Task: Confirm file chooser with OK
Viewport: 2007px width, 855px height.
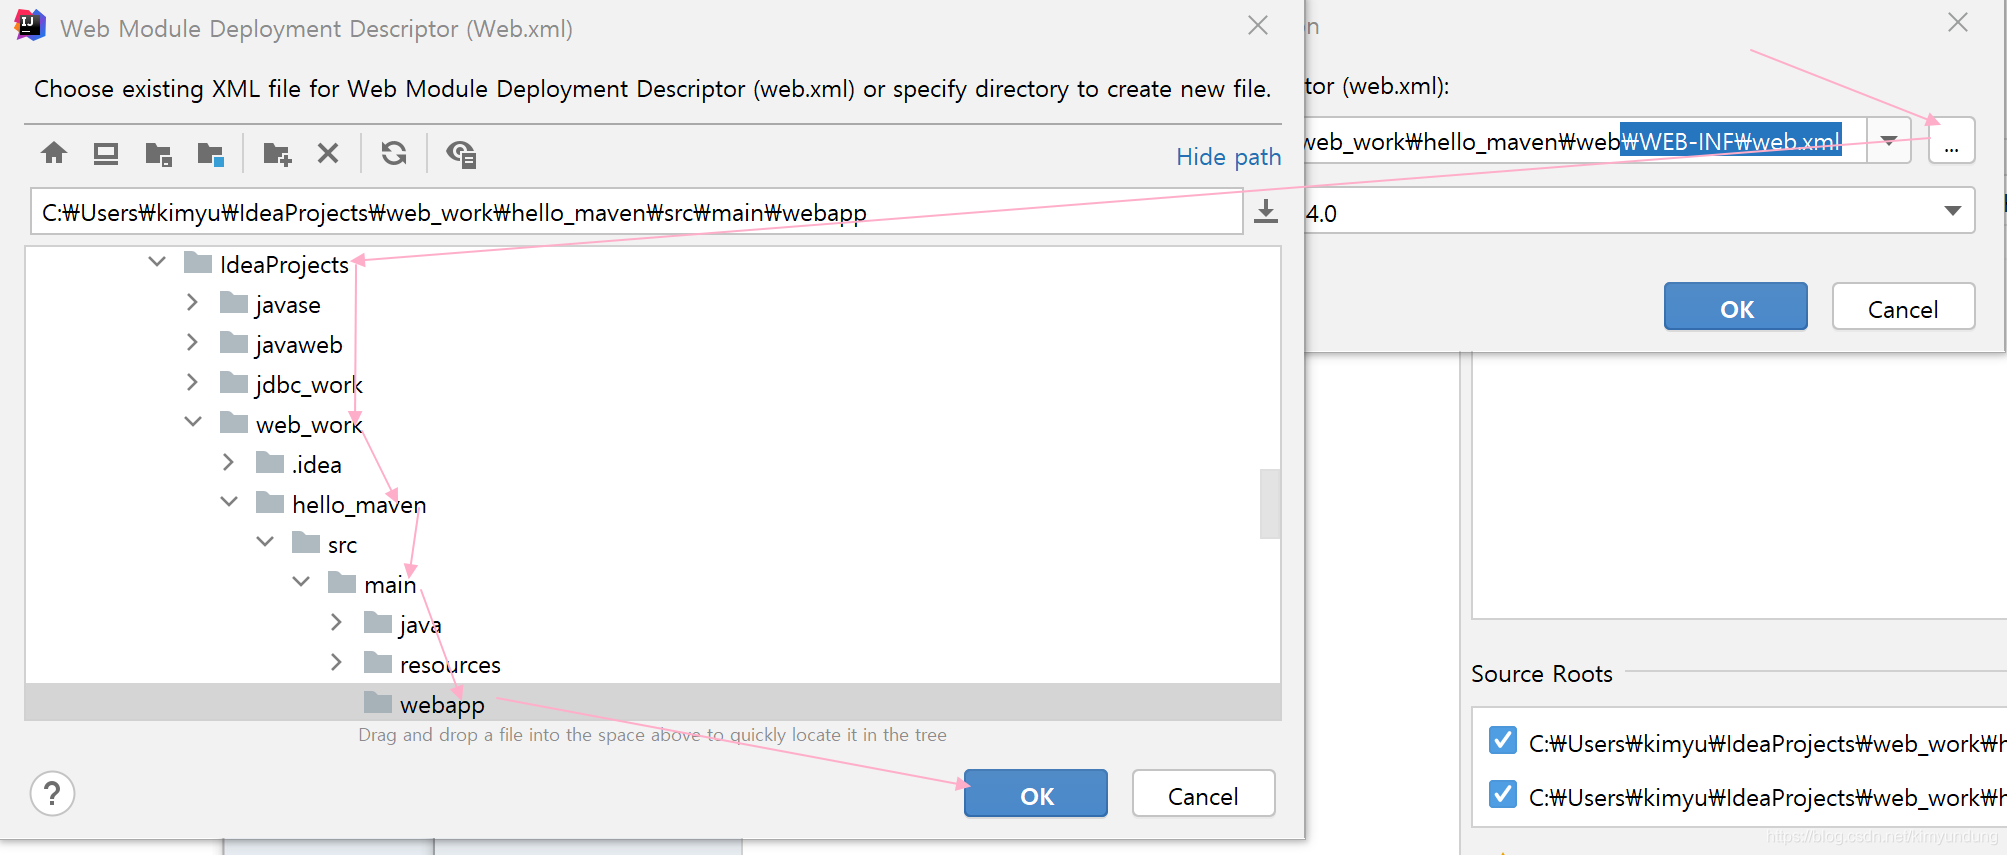Action: pos(1036,794)
